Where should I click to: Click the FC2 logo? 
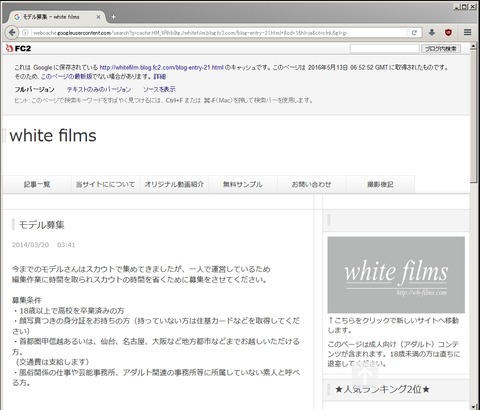point(19,48)
